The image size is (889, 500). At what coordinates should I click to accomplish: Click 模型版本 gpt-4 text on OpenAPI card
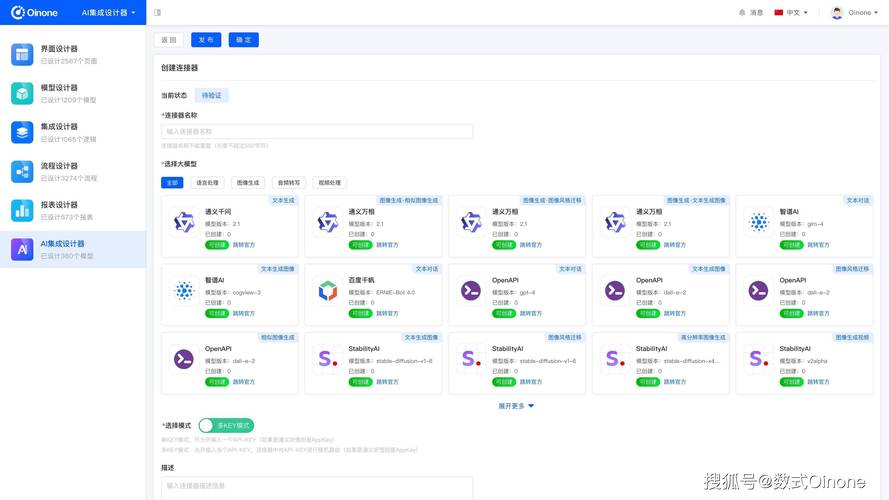[513, 293]
